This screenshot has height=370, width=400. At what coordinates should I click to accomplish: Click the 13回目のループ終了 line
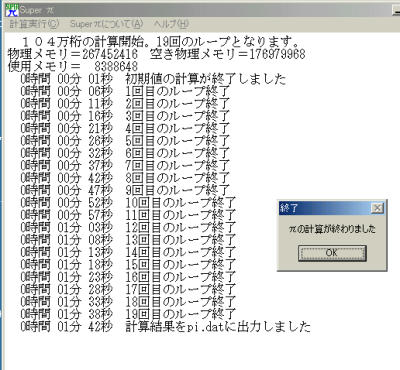(128, 240)
